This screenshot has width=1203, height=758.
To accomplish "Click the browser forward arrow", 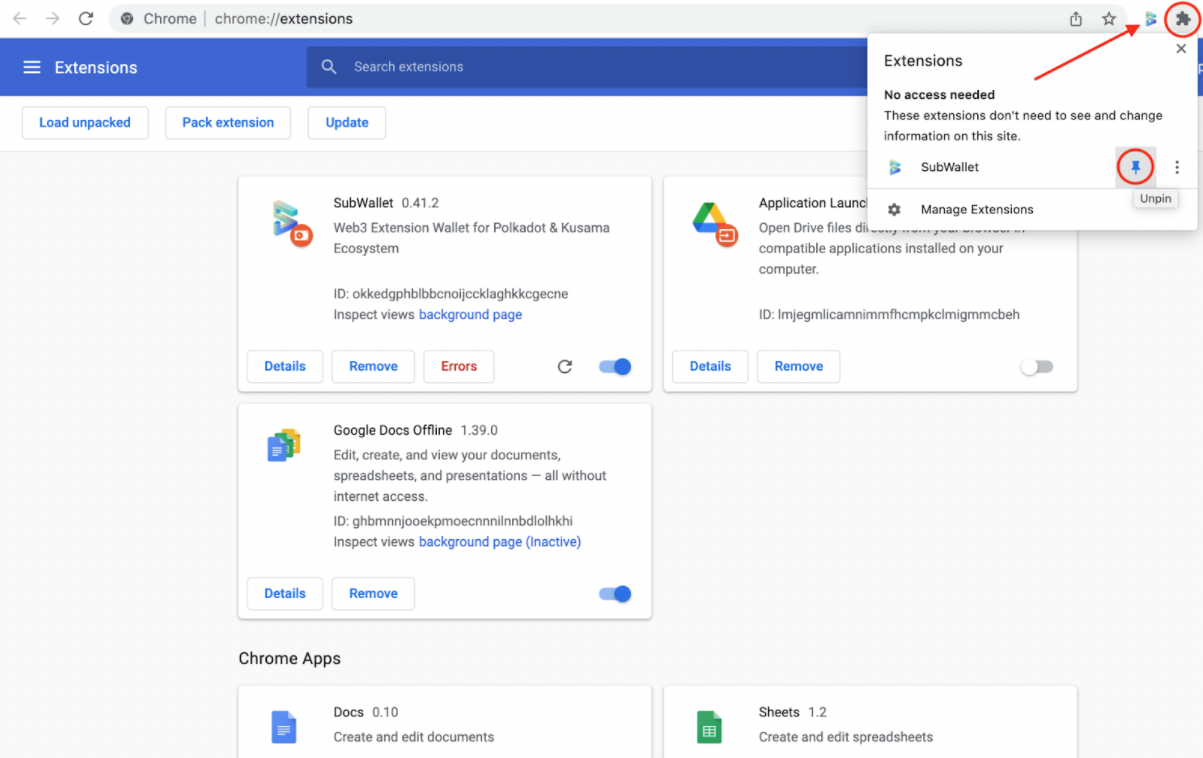I will 53,19.
